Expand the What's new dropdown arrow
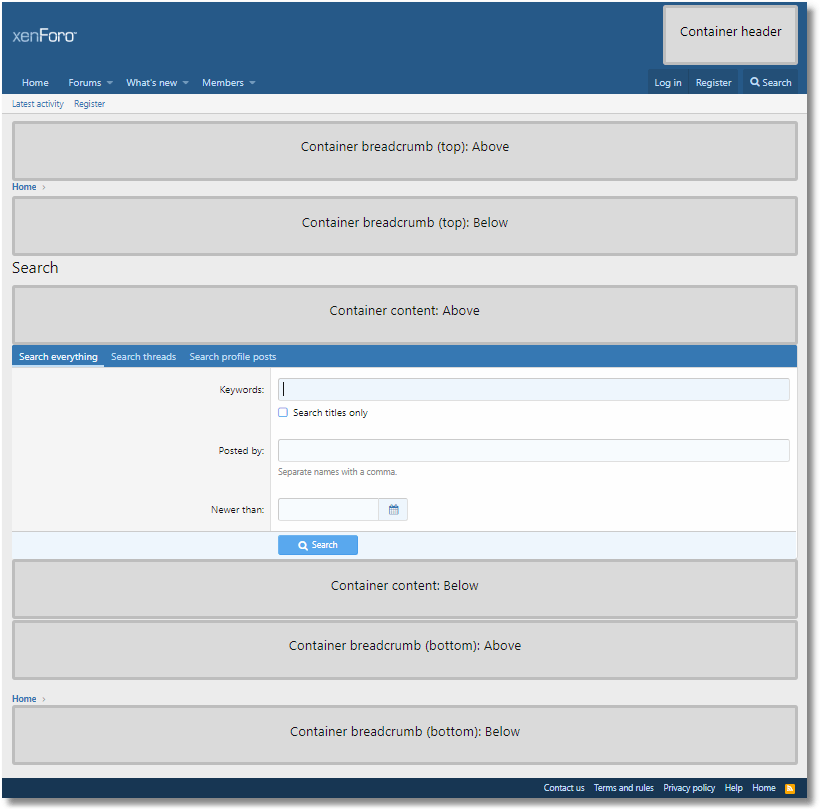This screenshot has width=821, height=812. coord(186,83)
